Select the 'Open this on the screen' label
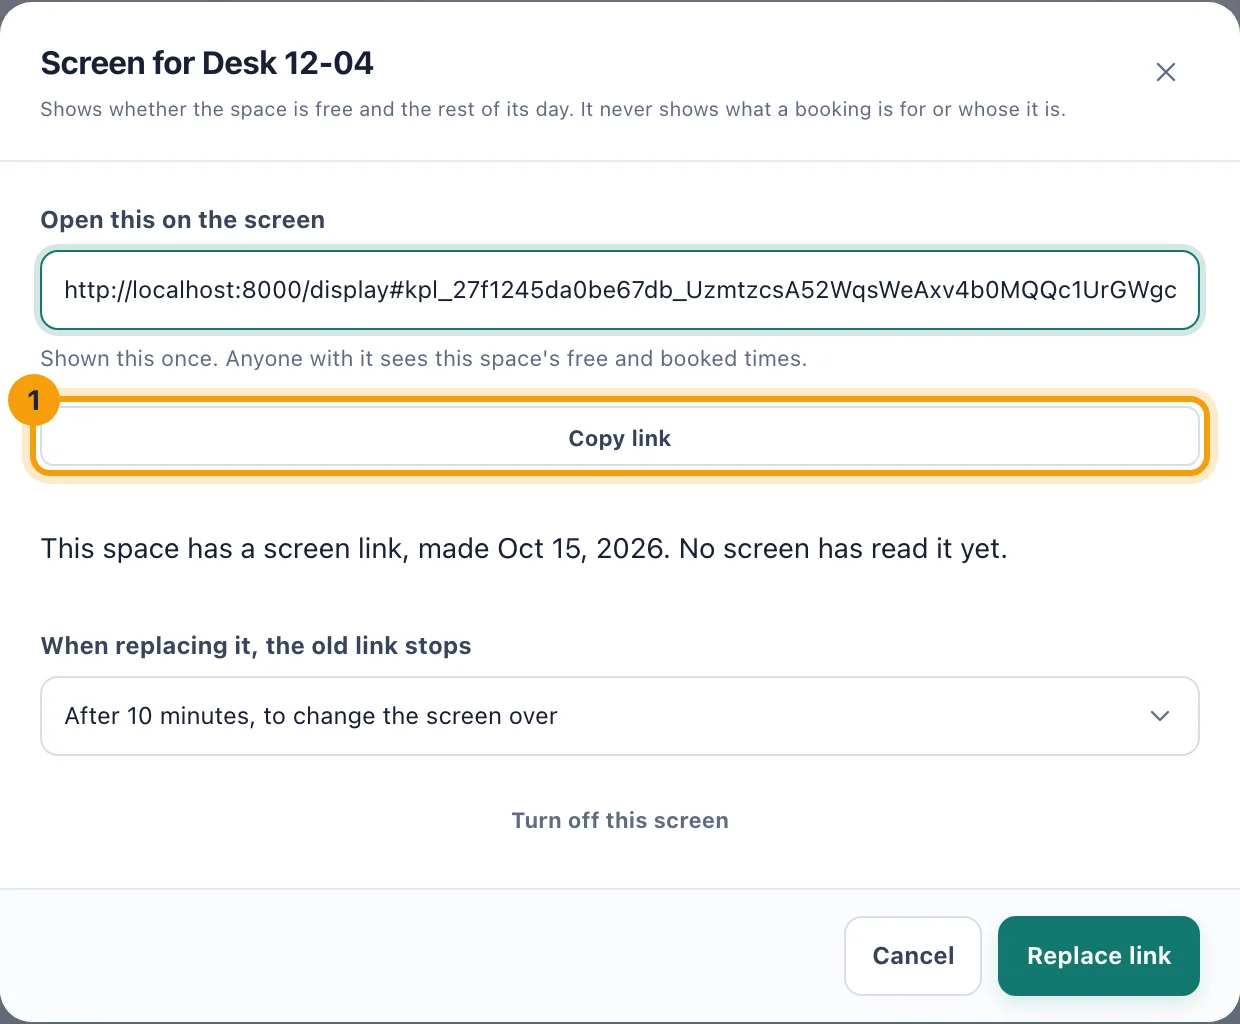The image size is (1240, 1024). (x=183, y=220)
